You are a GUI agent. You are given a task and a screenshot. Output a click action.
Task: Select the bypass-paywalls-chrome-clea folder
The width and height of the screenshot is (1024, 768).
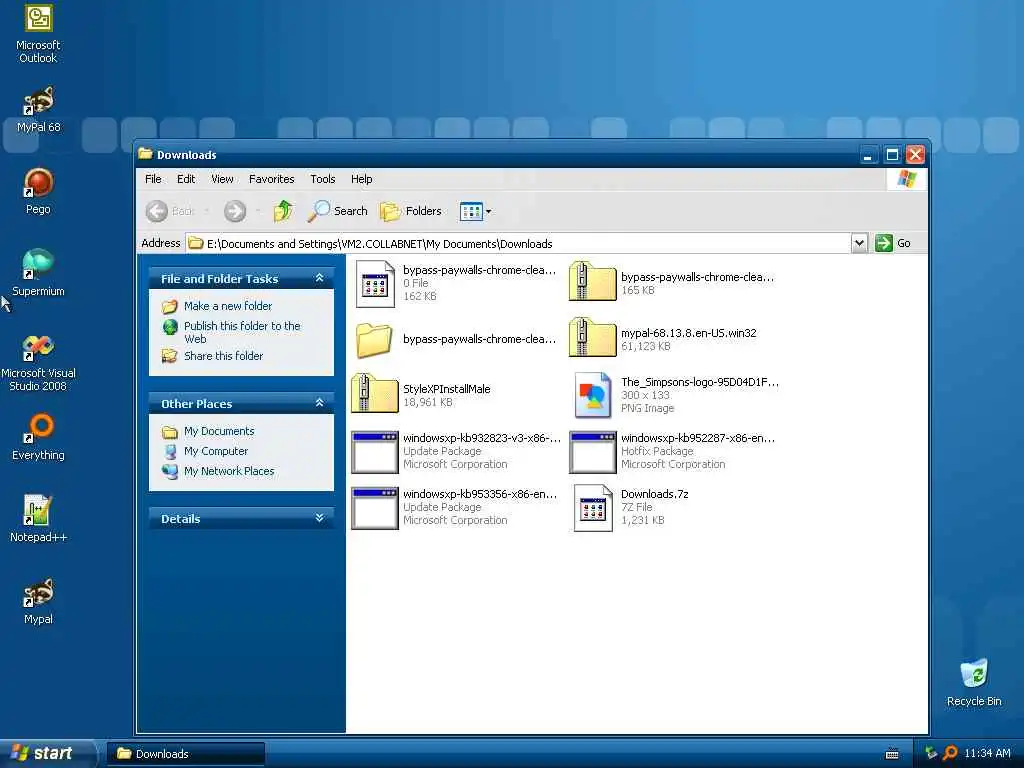pyautogui.click(x=374, y=340)
